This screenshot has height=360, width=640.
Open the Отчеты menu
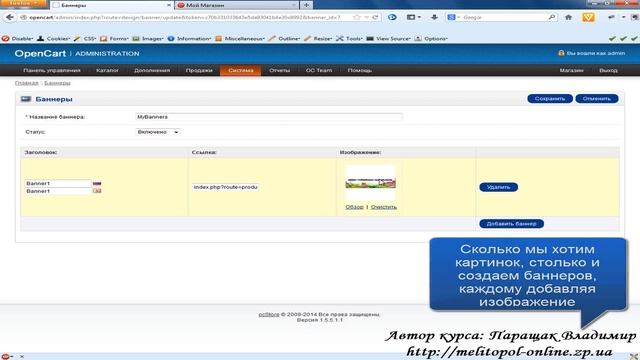(x=280, y=70)
